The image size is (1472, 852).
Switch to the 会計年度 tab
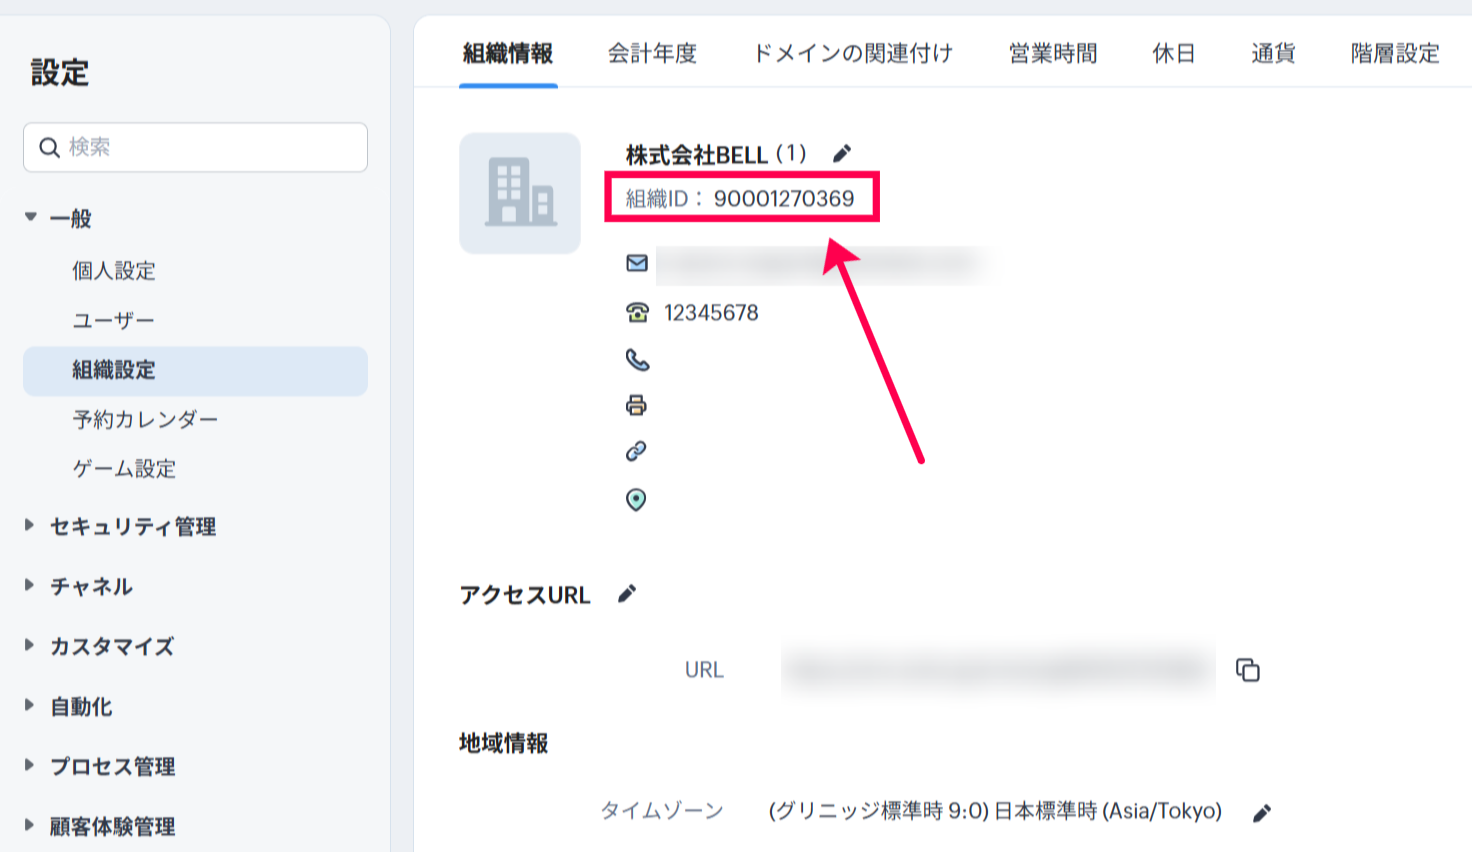[x=652, y=53]
